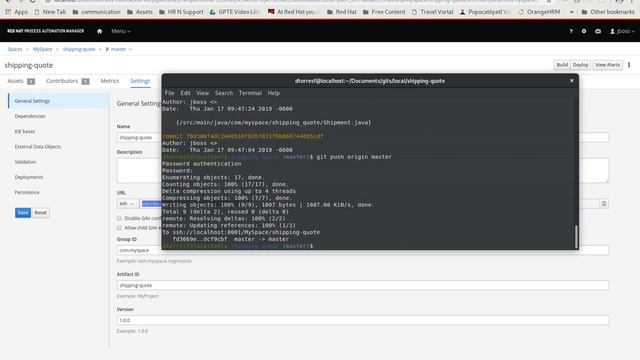Viewport: 640px width, 360px height.
Task: Click the terminal vertical scrollbar thumb
Action: (576, 236)
